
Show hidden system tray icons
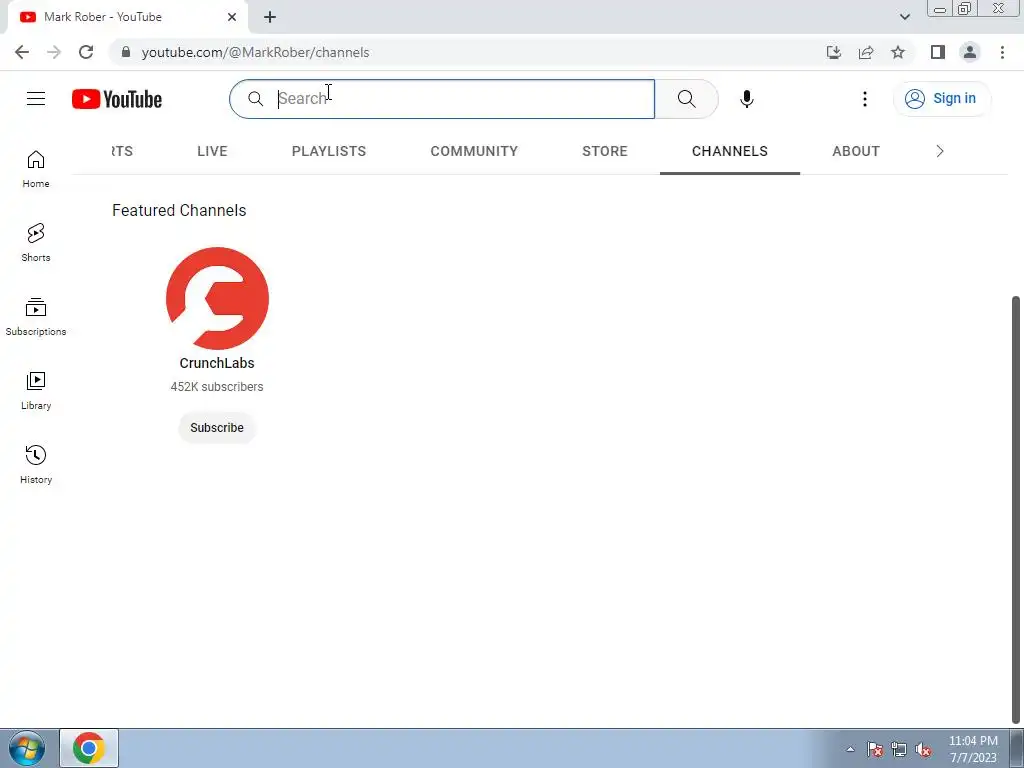[850, 749]
